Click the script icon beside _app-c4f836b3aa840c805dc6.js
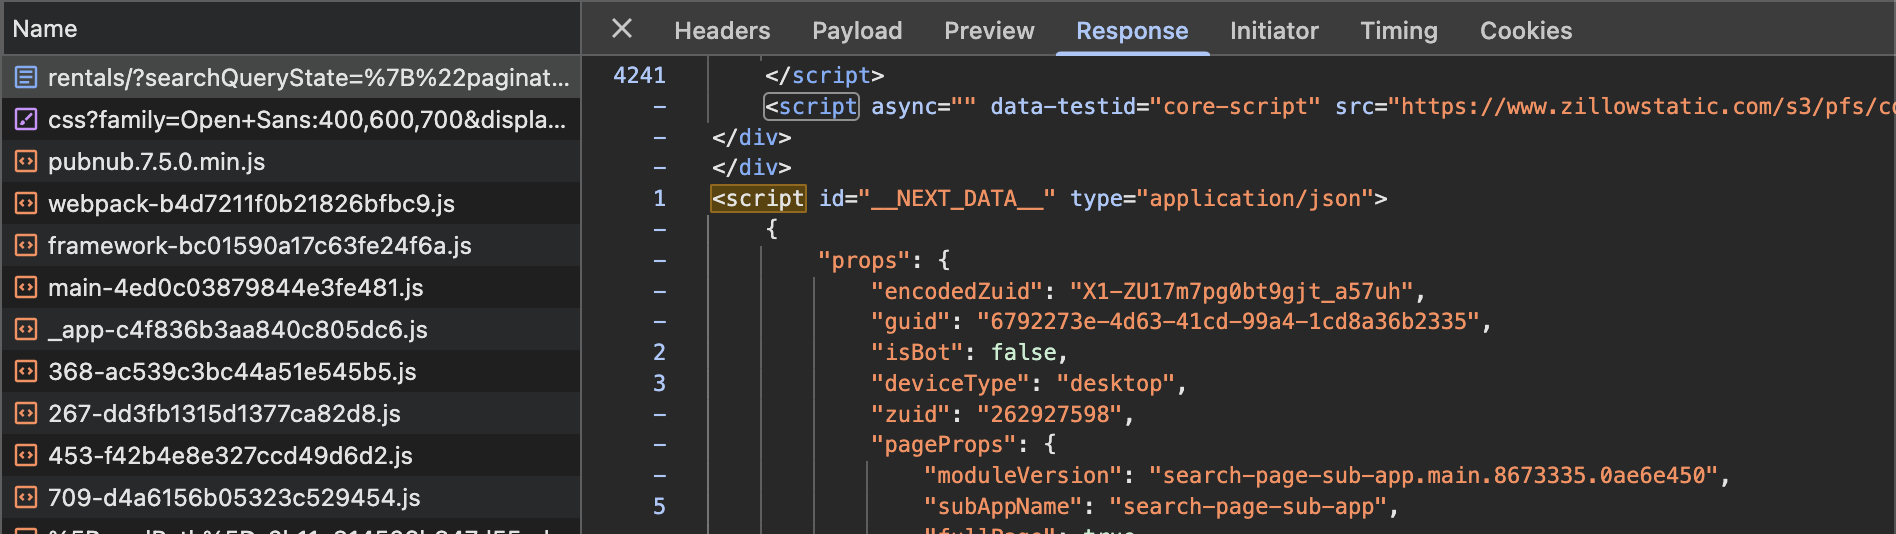Screen dimensions: 1896x534 (x=26, y=329)
